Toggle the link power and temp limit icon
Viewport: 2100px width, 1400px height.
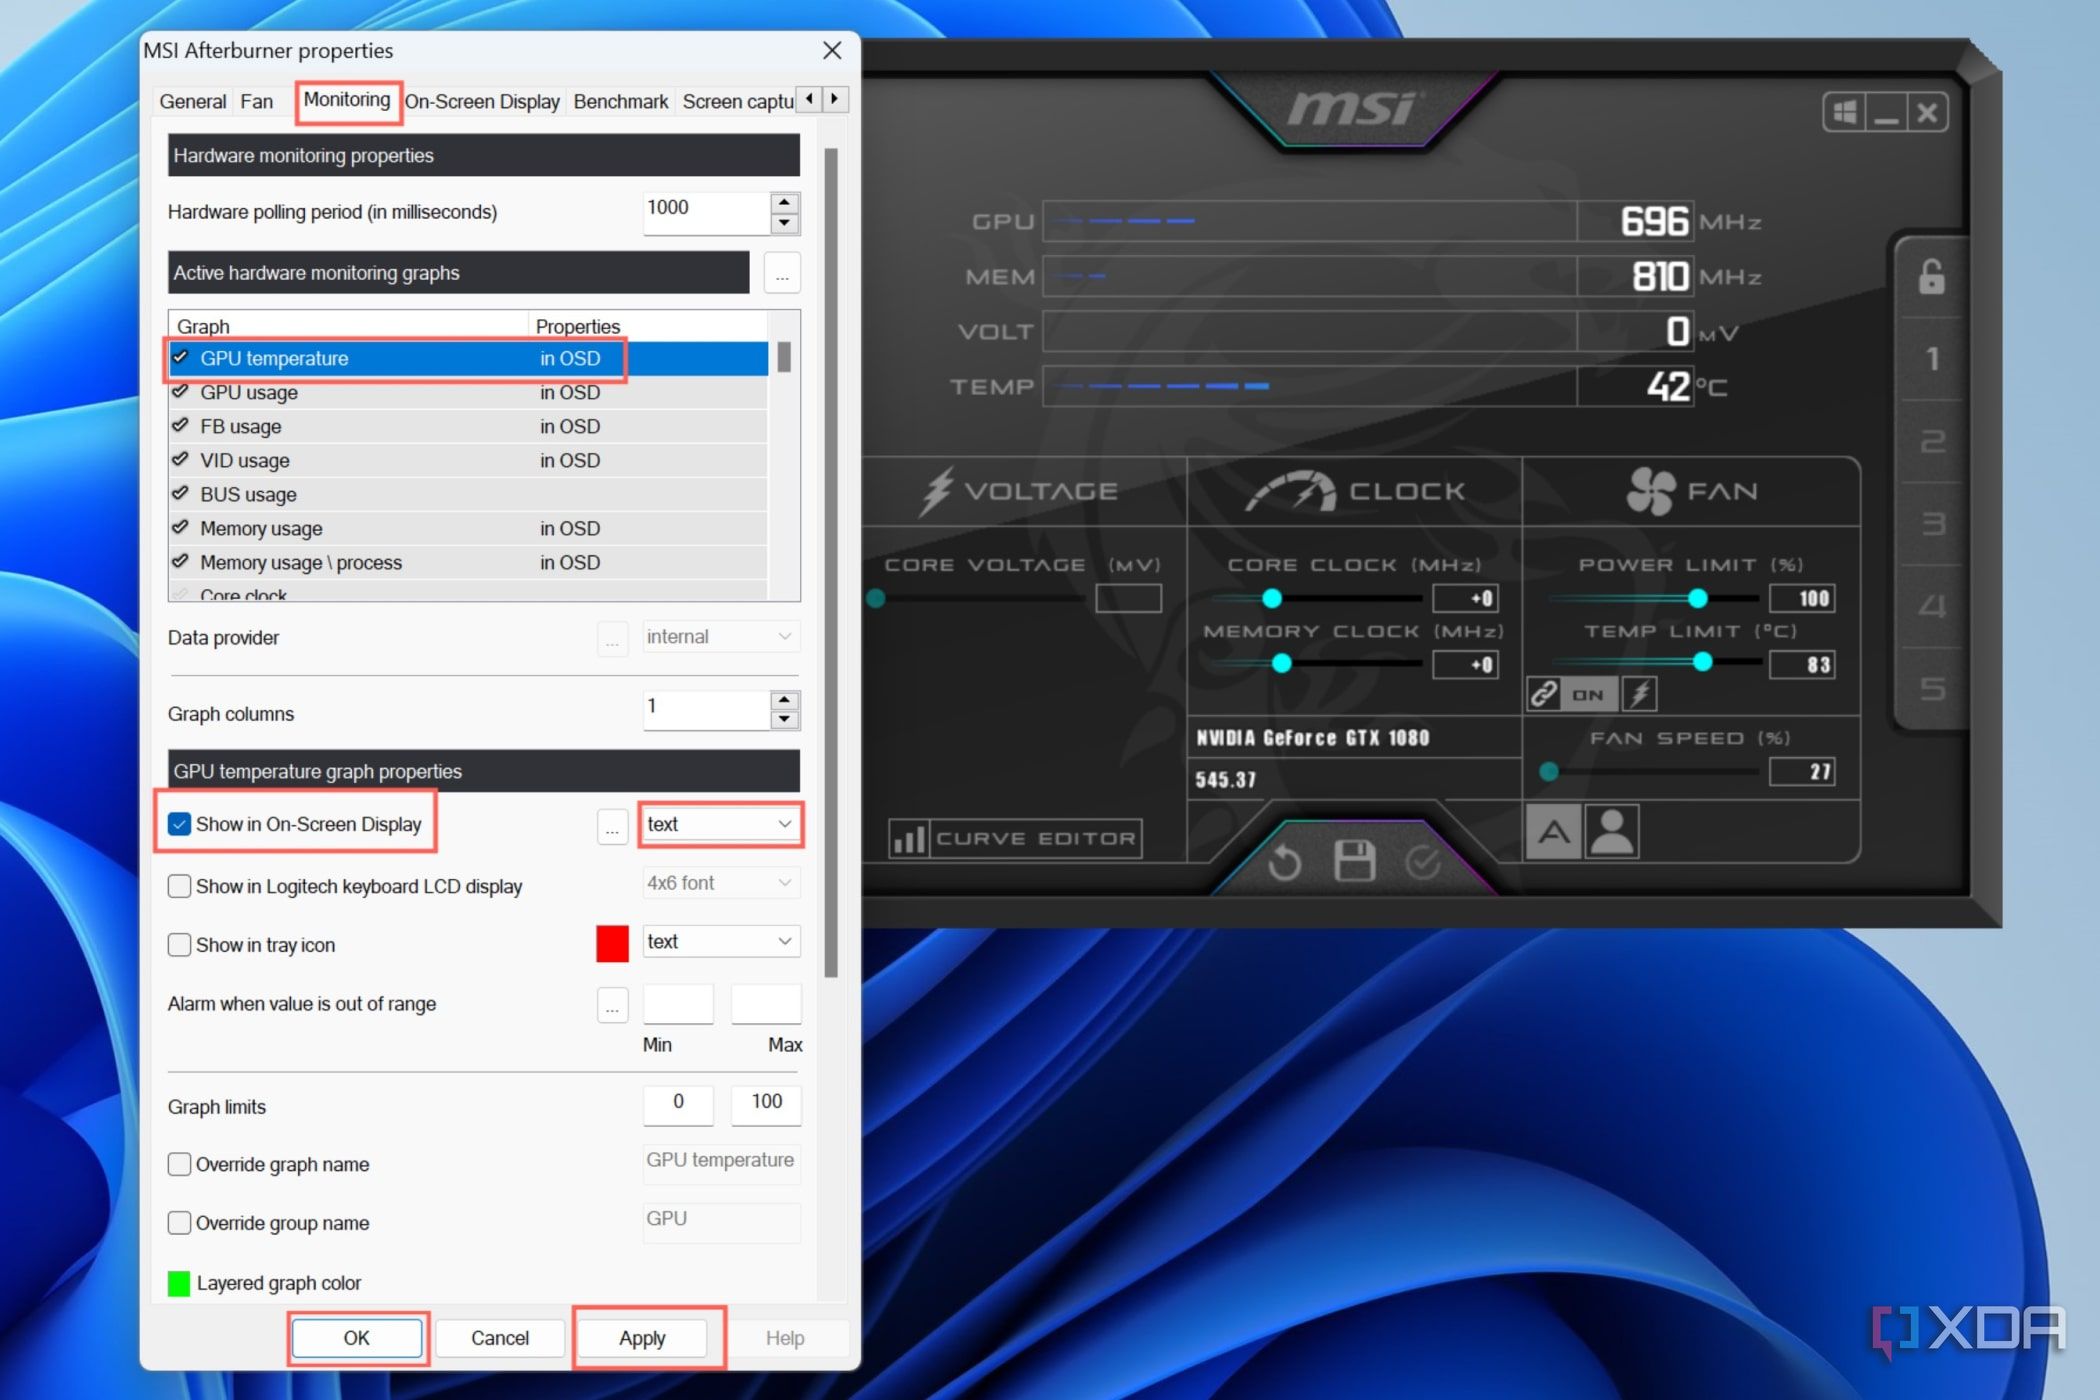[x=1544, y=694]
